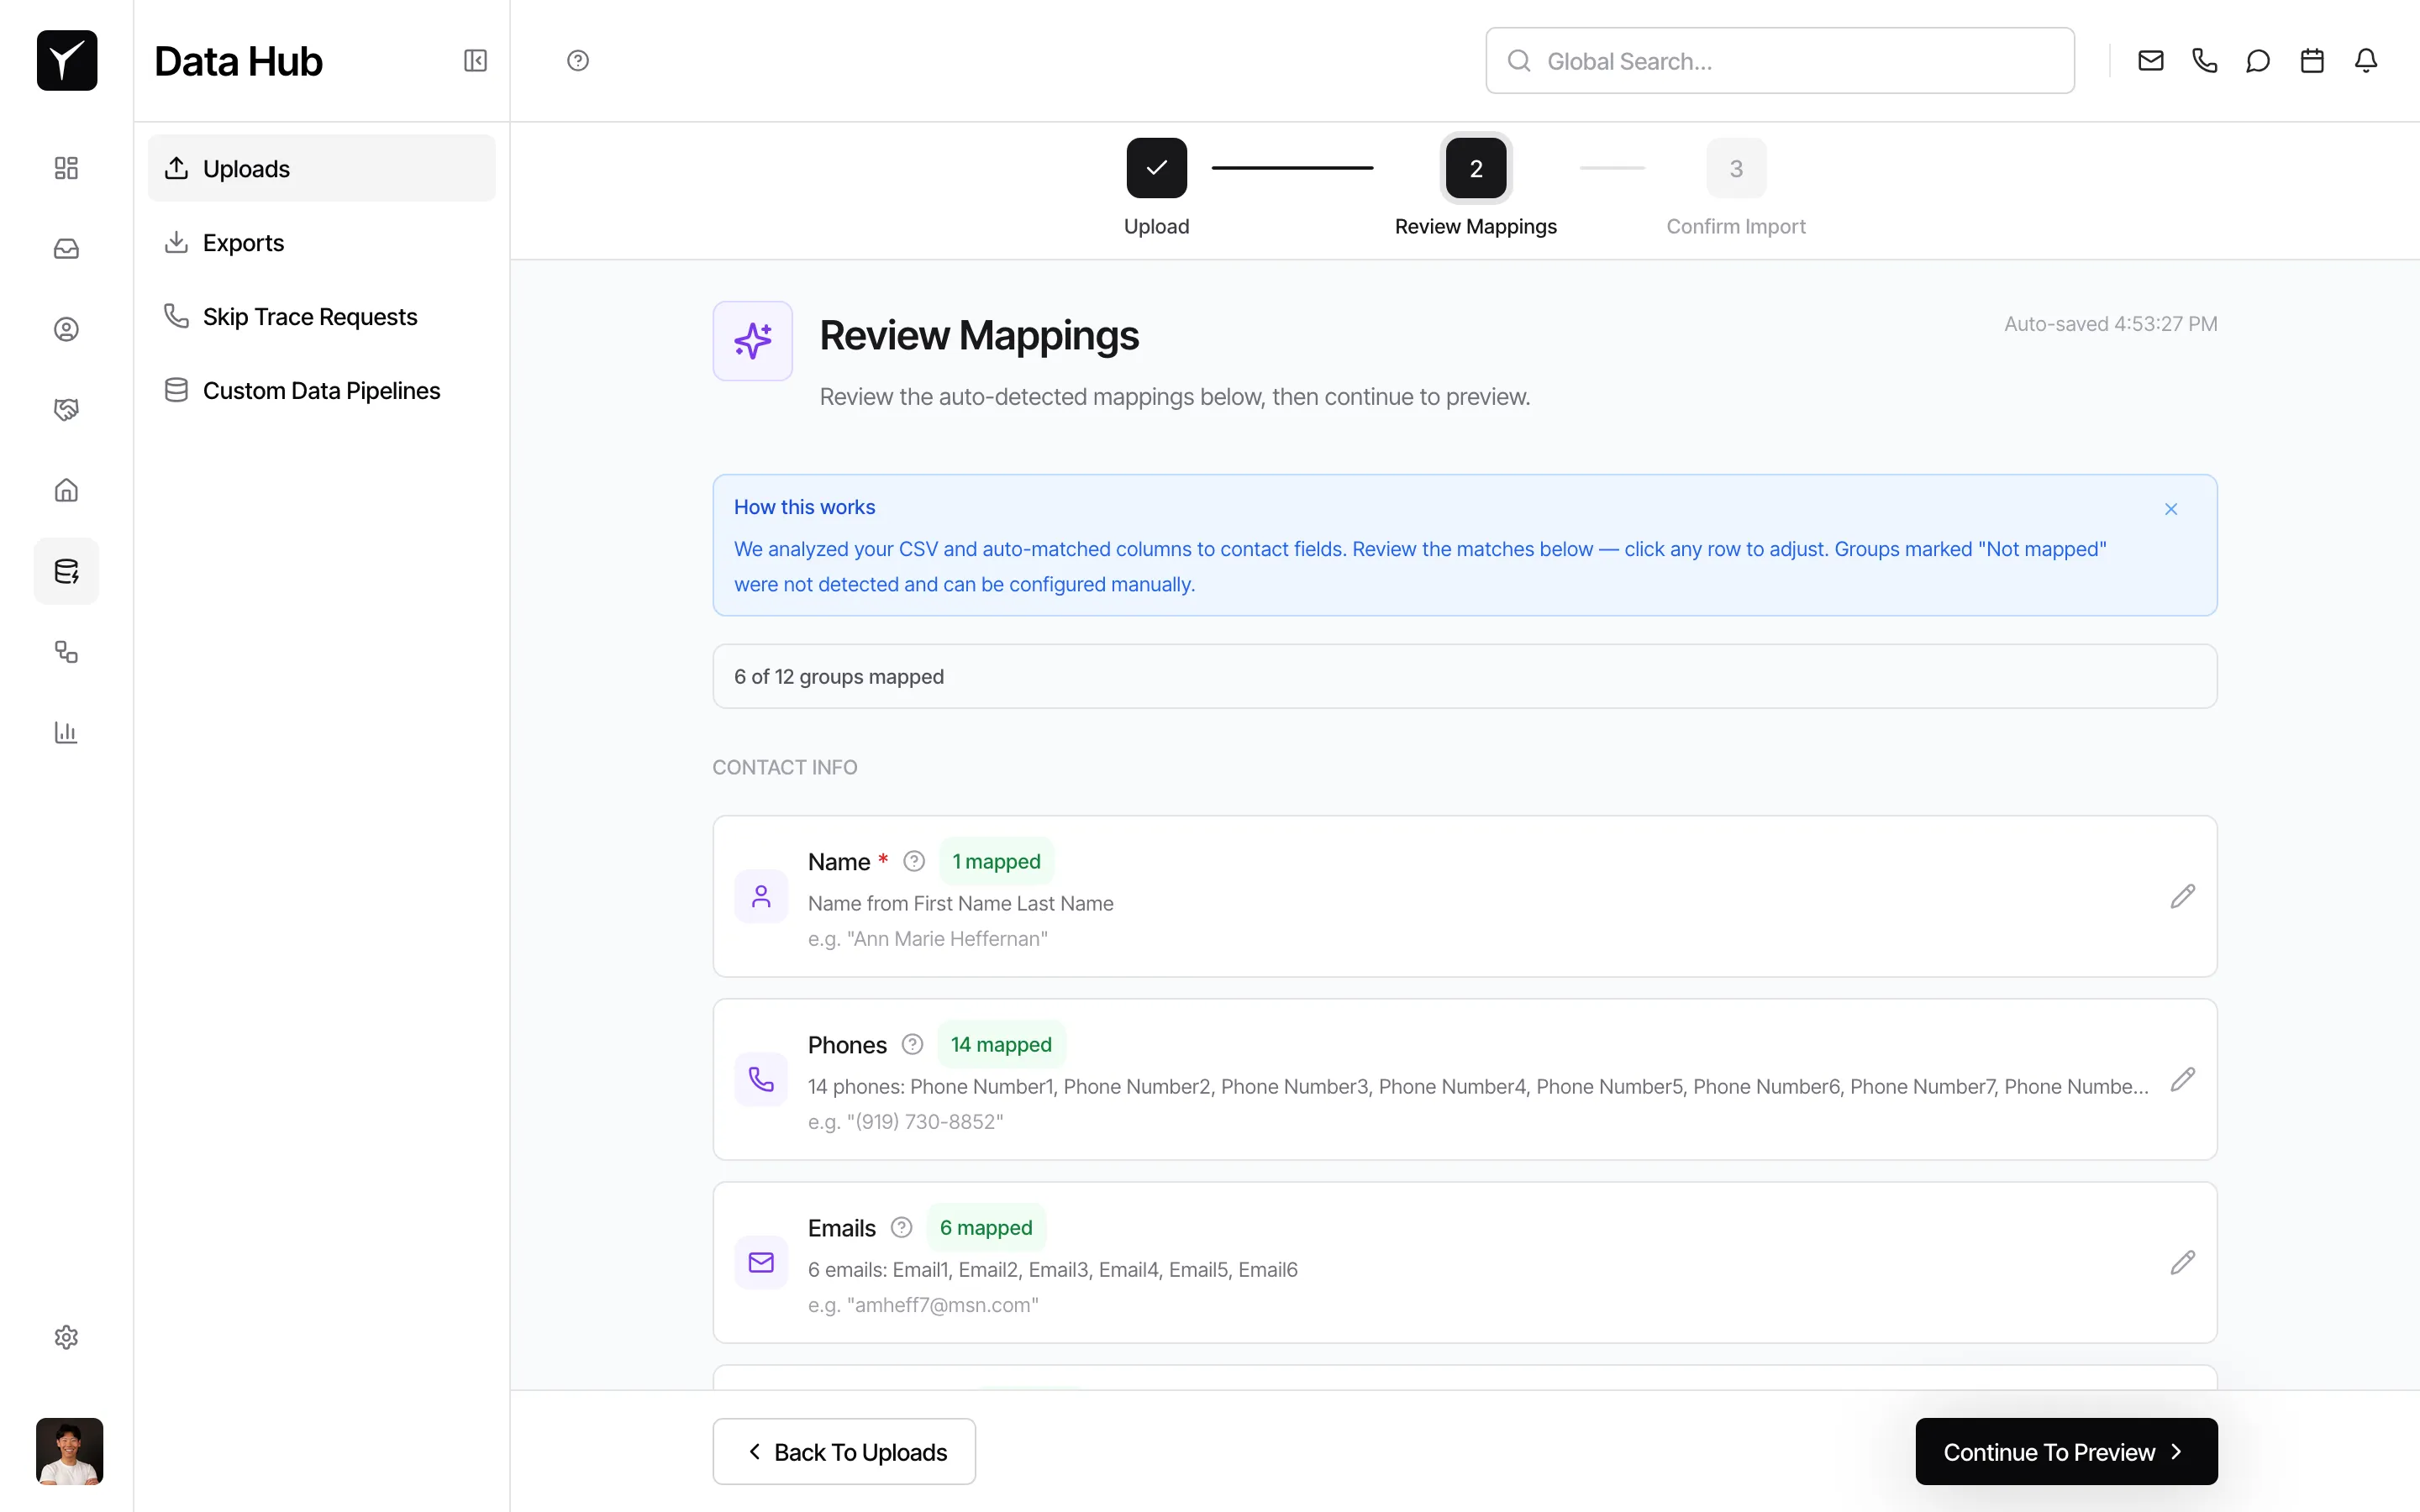Click Continue To Preview button
This screenshot has height=1512, width=2420.
click(x=2066, y=1451)
